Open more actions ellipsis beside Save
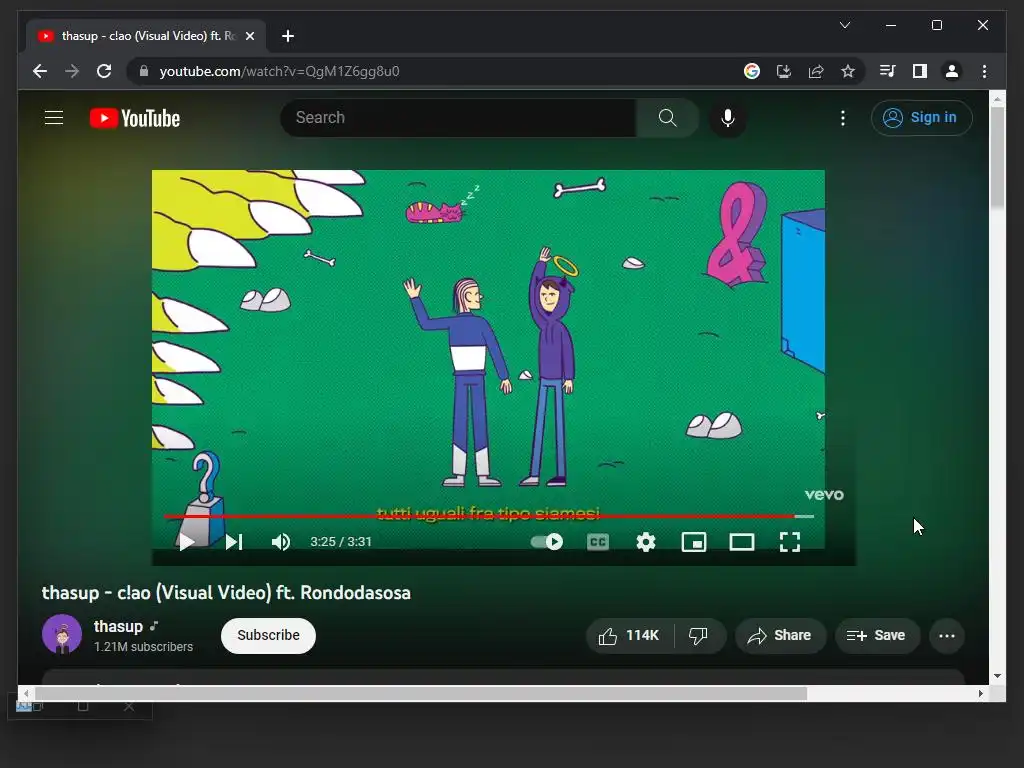Screen dimensions: 1024x768 pos(947,635)
